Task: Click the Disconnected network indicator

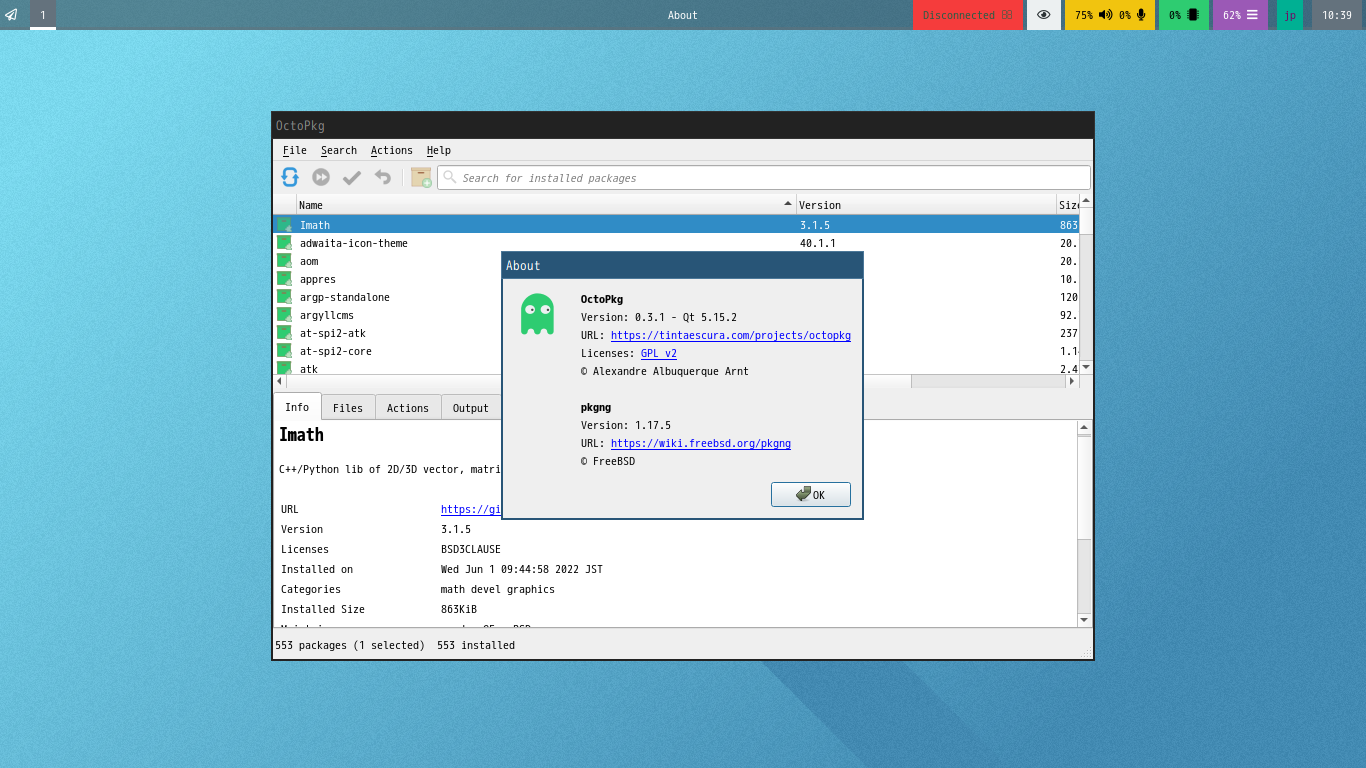Action: pos(968,15)
